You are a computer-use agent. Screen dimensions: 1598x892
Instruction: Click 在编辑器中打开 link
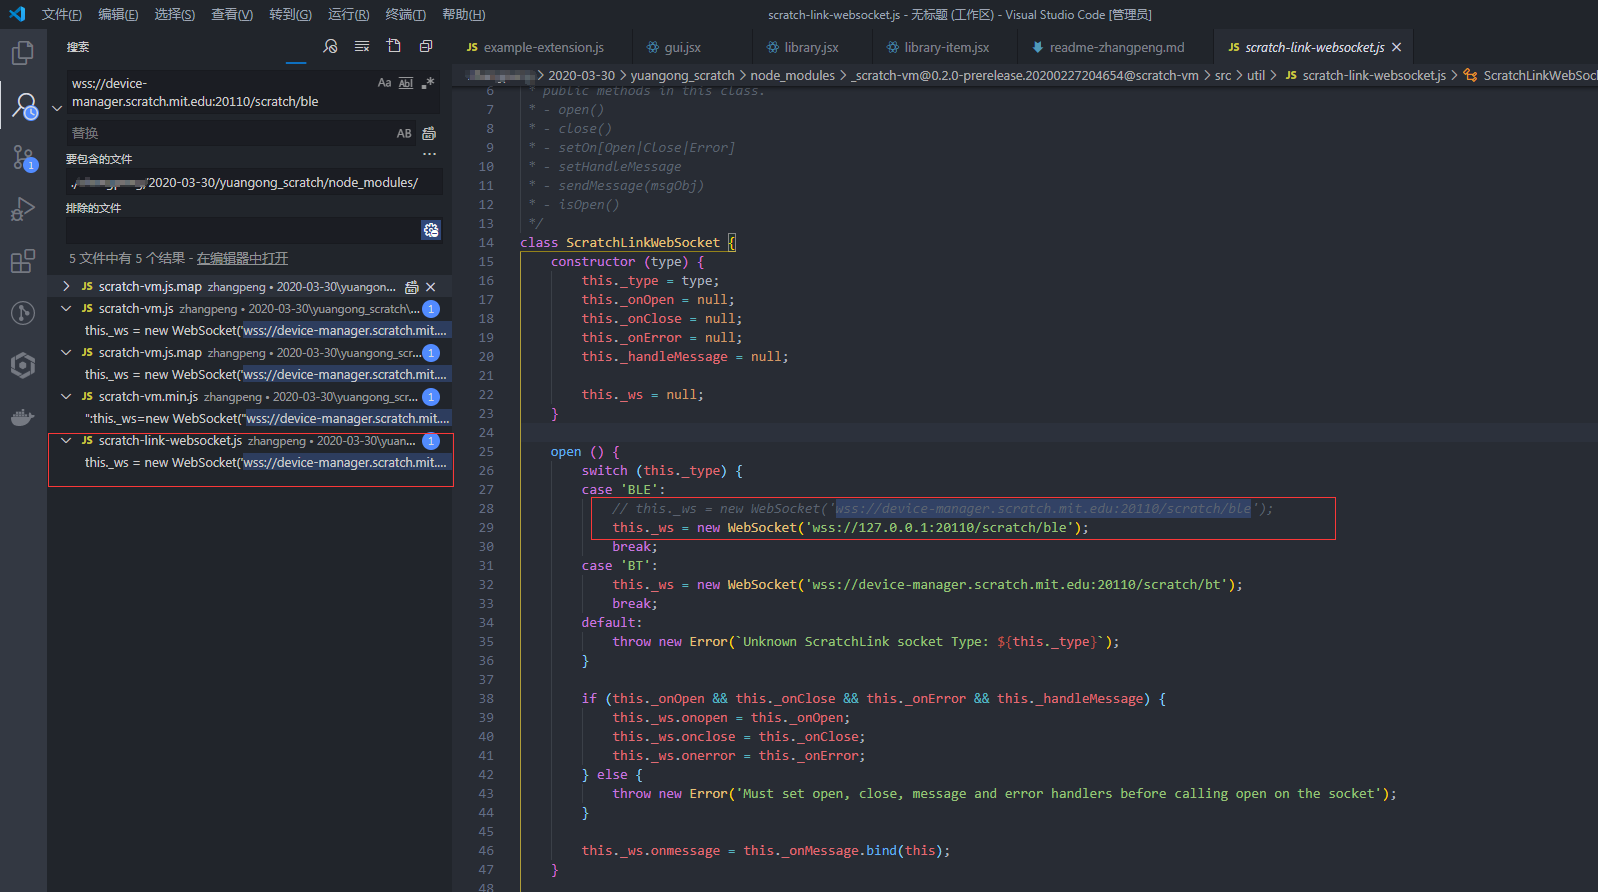click(242, 258)
